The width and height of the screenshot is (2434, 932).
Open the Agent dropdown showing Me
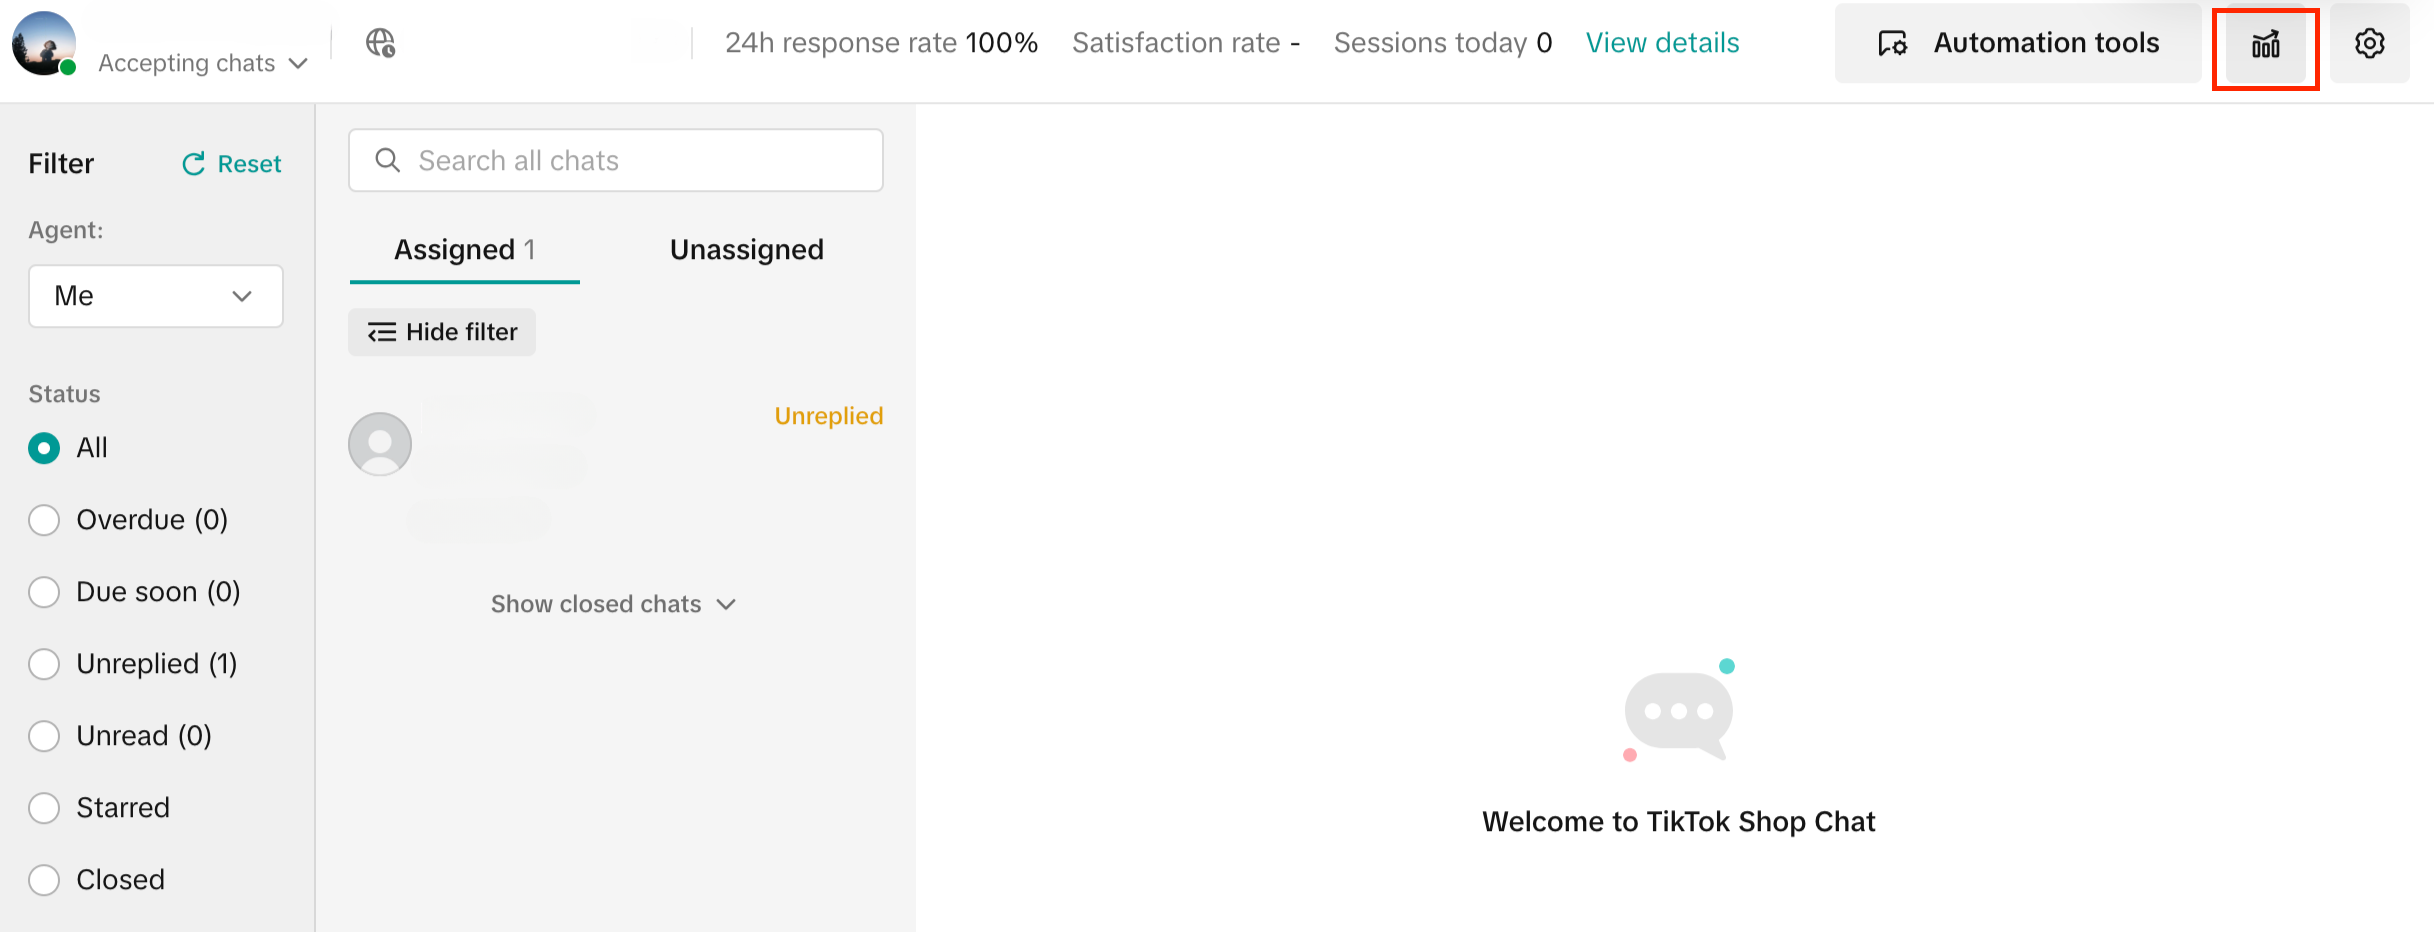156,296
